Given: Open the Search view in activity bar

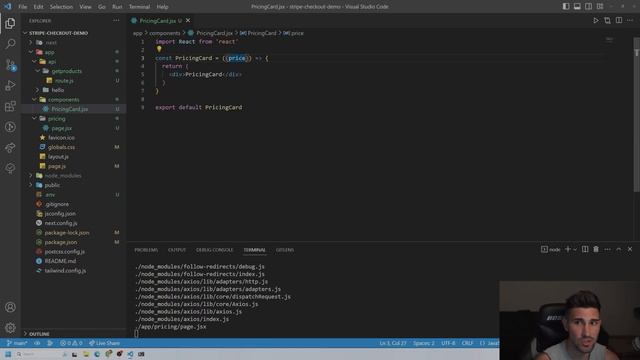Looking at the screenshot, I should pyautogui.click(x=10, y=44).
